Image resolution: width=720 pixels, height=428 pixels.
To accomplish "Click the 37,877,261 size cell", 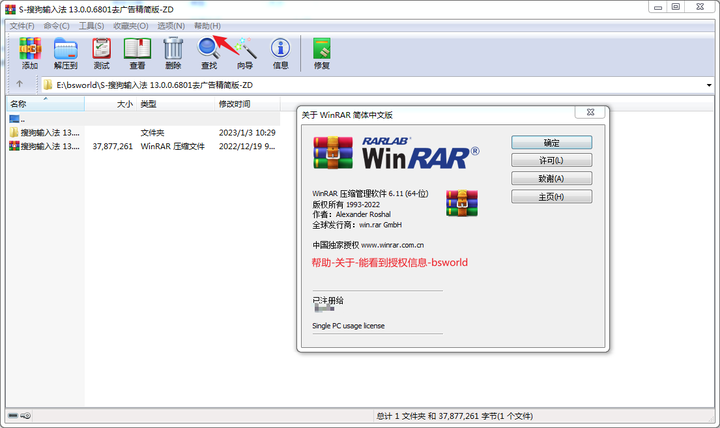I will tap(112, 146).
